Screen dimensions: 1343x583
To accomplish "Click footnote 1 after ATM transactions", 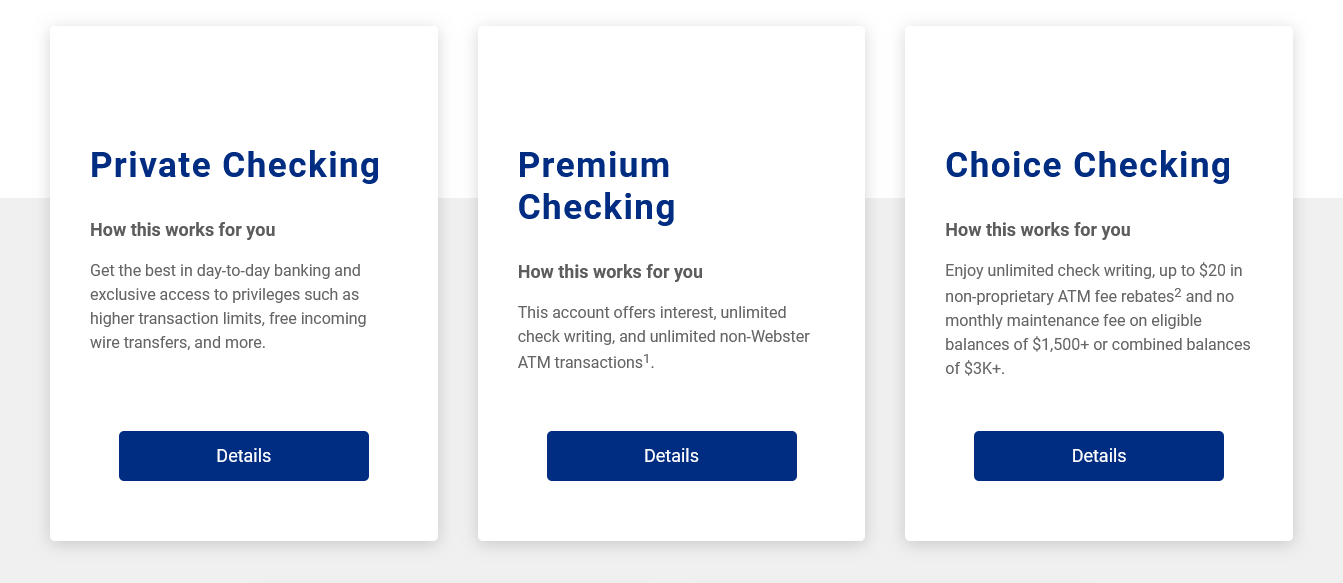I will (x=647, y=358).
